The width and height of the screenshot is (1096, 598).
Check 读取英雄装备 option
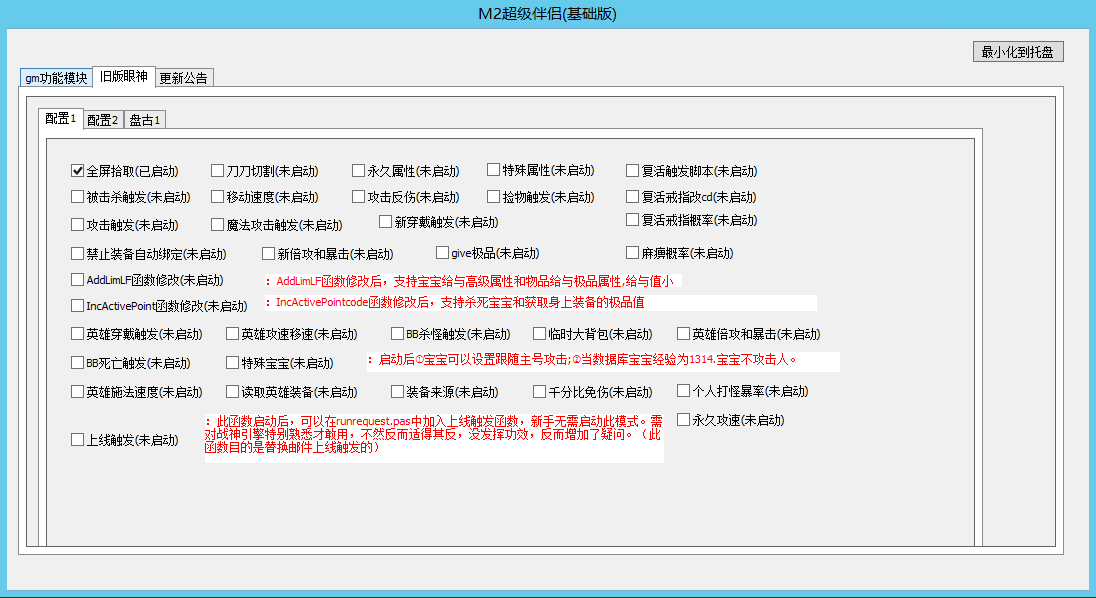(x=233, y=392)
